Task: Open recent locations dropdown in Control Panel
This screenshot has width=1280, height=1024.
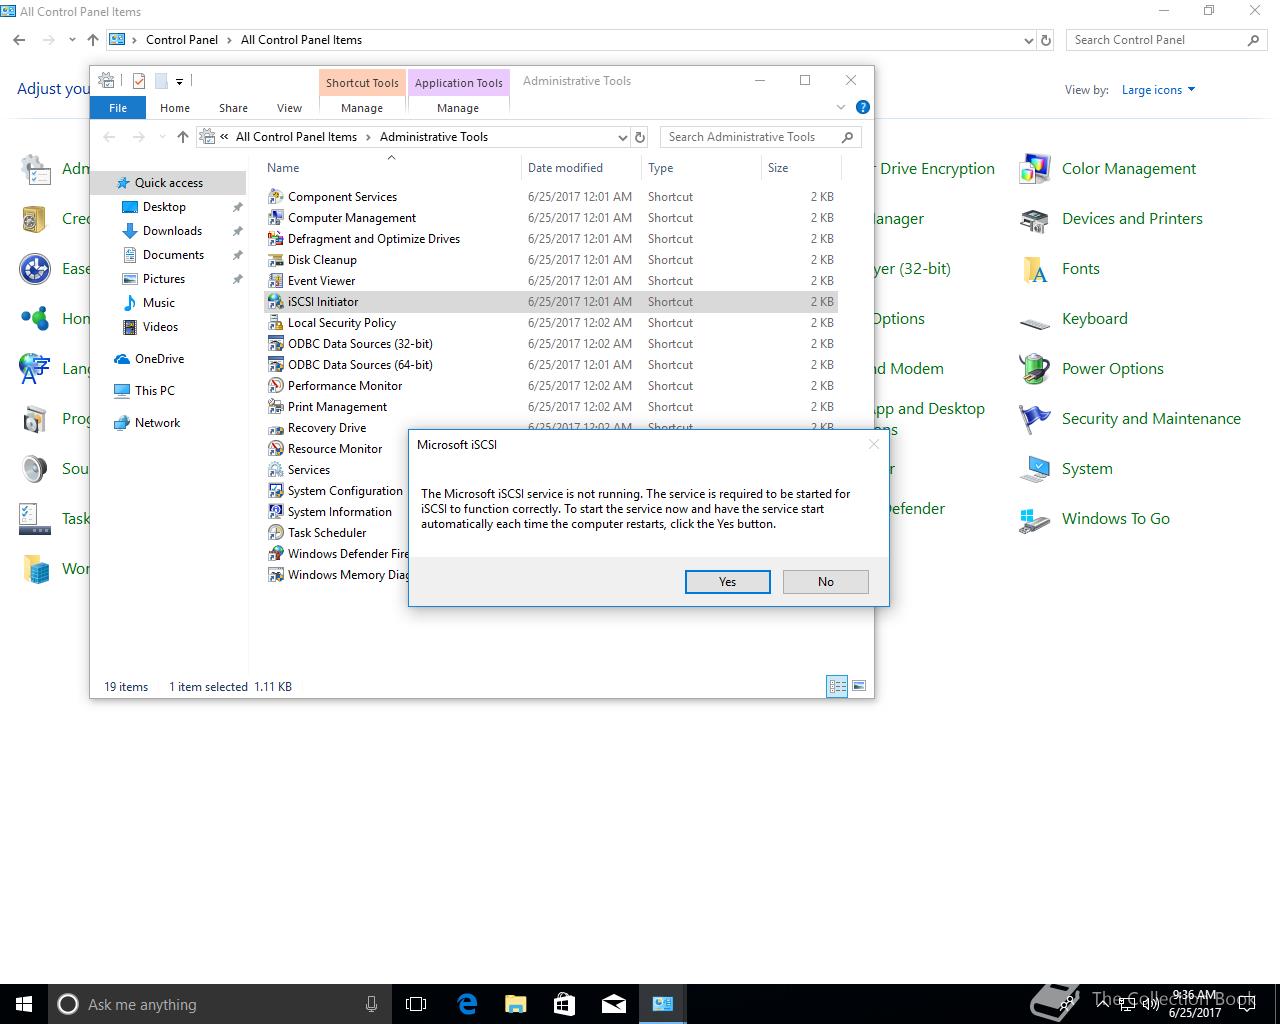Action: (72, 40)
